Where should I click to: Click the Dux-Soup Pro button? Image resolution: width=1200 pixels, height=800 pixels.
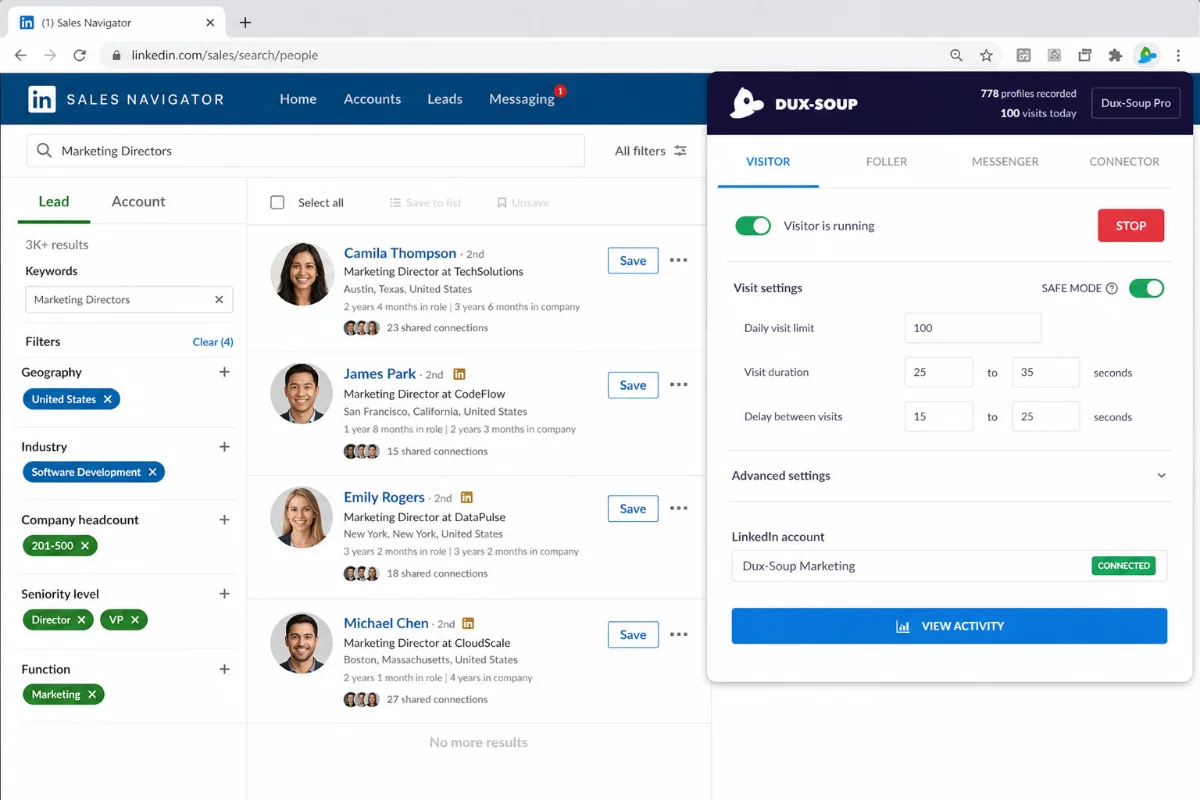[x=1135, y=103]
